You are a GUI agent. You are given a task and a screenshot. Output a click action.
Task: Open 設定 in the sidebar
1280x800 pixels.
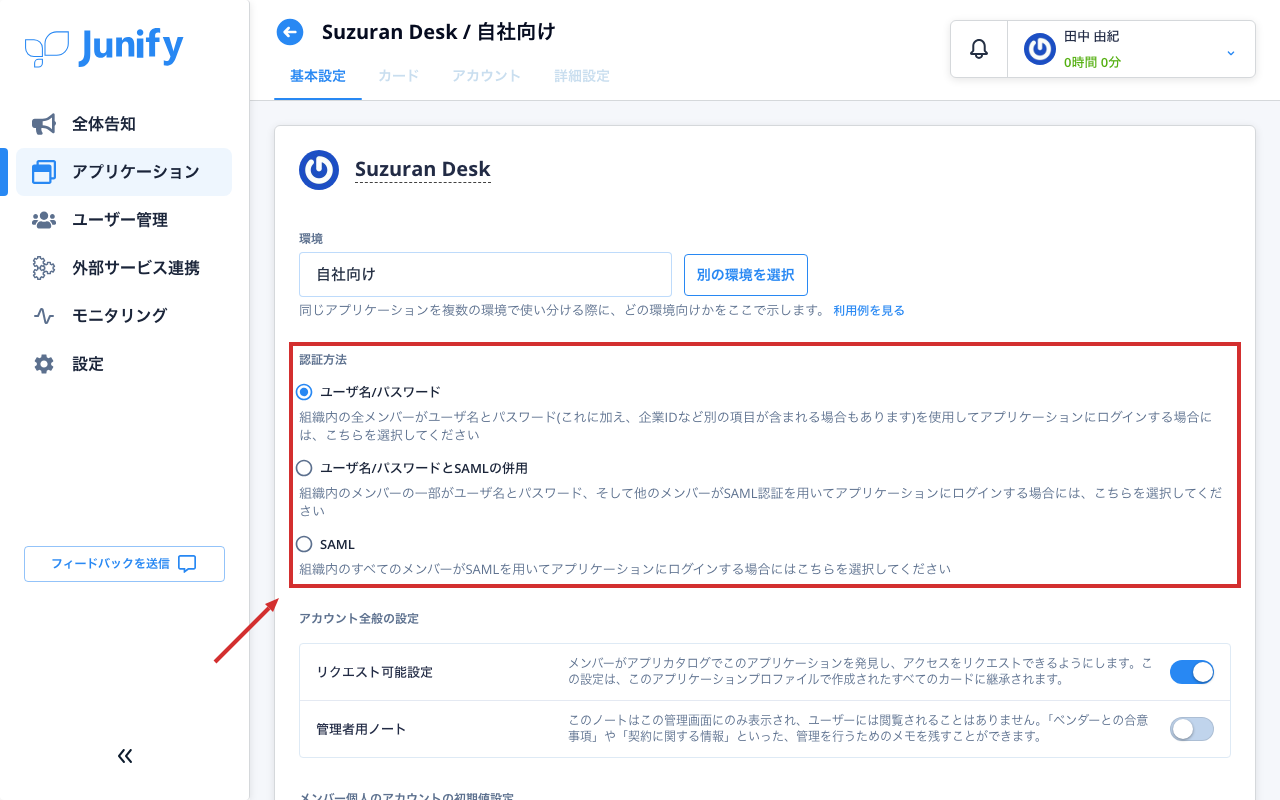124,364
